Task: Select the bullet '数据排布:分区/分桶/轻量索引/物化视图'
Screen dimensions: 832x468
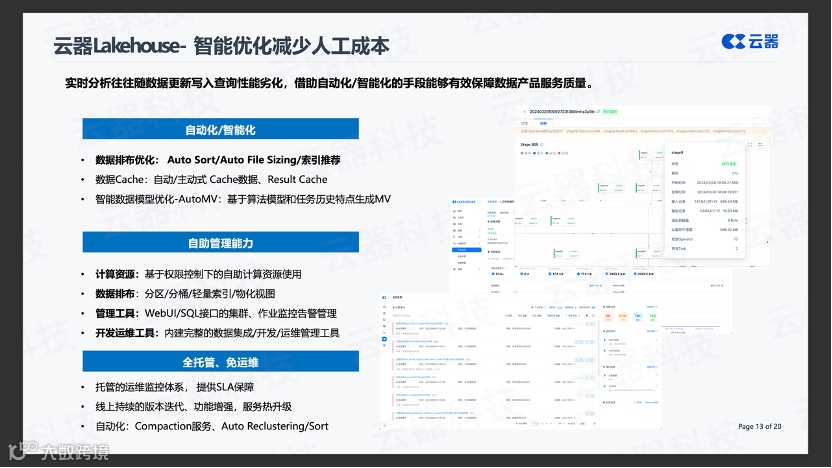Action: coord(185,294)
